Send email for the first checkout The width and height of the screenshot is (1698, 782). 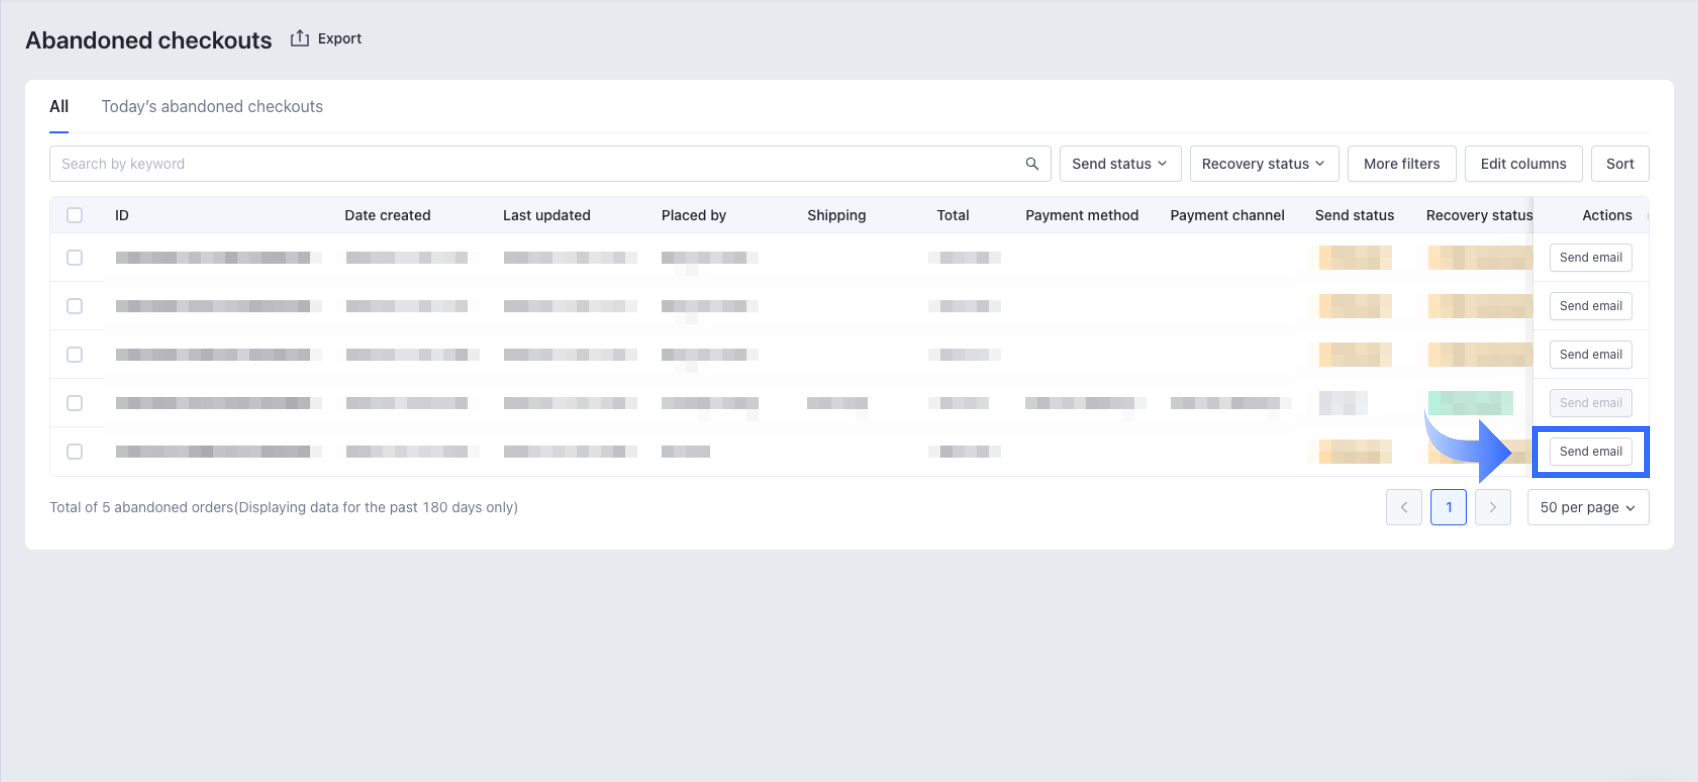[x=1590, y=258]
